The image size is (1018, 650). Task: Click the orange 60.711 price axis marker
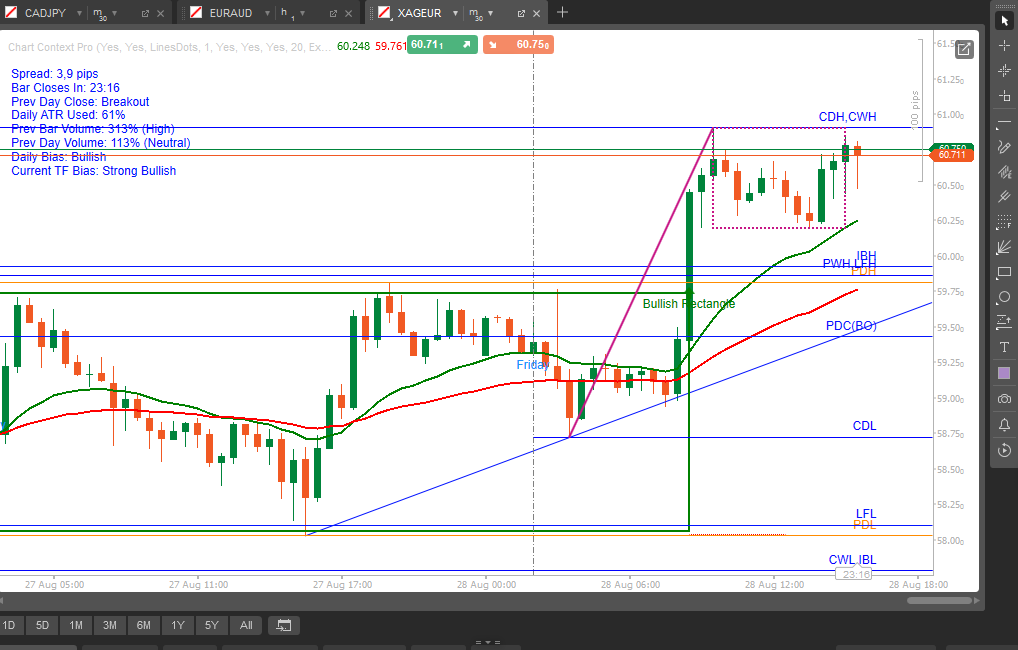point(951,155)
